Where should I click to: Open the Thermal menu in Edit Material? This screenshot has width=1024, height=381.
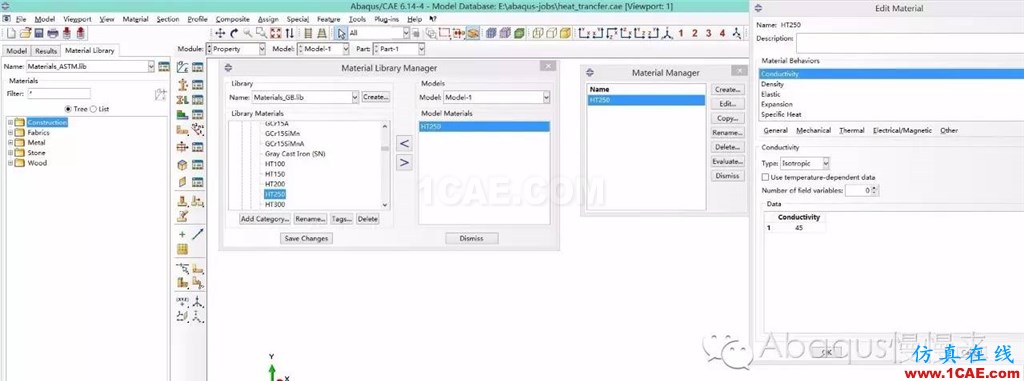852,130
